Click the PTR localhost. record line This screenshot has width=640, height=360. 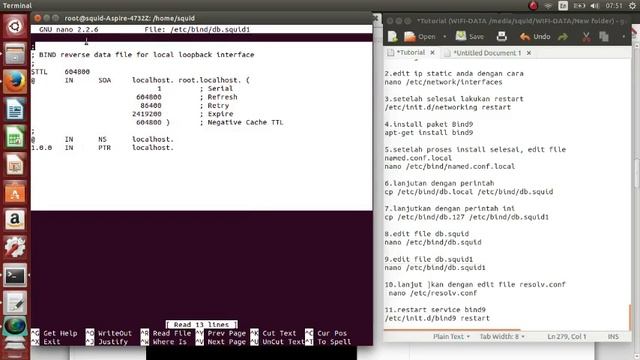[x=102, y=148]
